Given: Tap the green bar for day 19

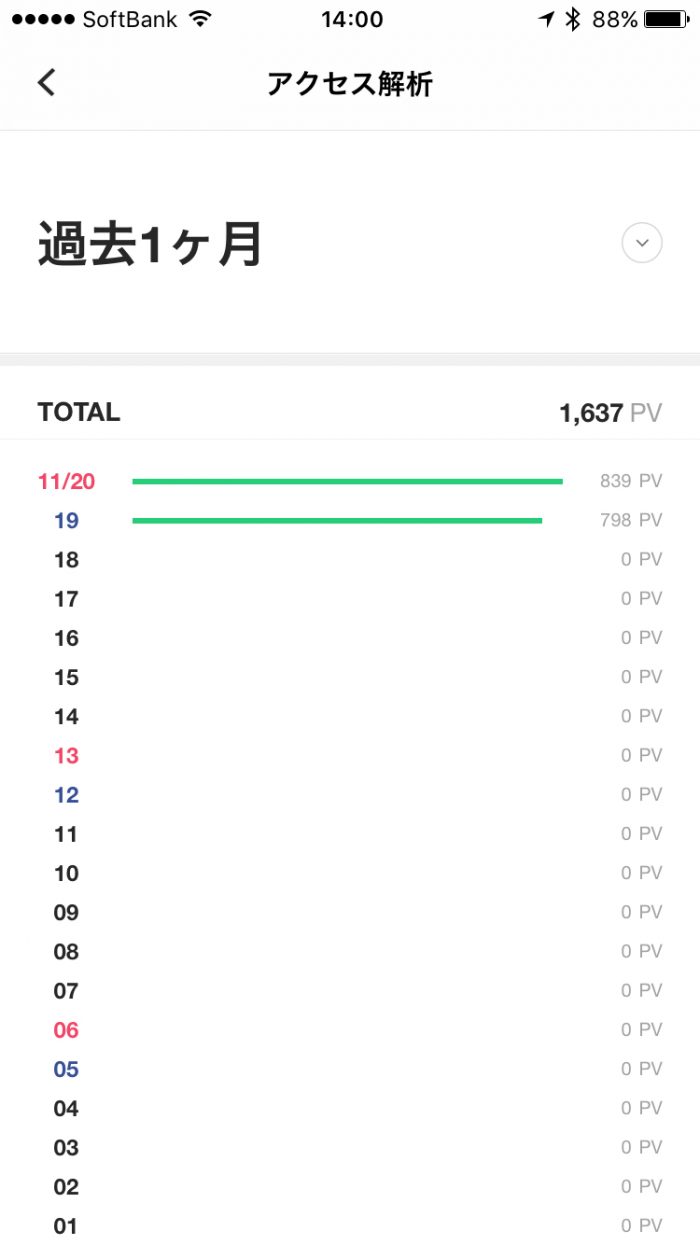Looking at the screenshot, I should (337, 520).
